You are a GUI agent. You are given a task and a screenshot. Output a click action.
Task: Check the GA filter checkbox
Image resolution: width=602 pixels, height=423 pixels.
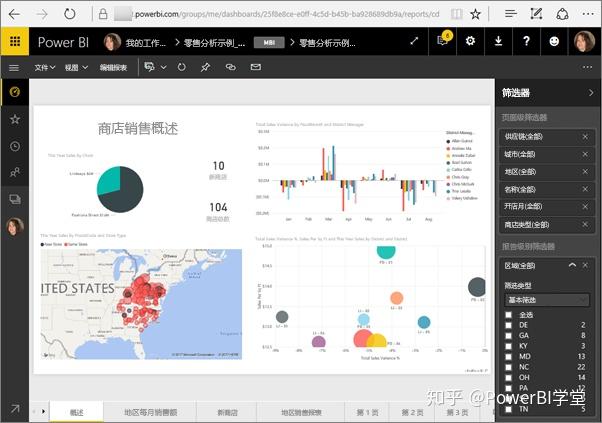coord(509,335)
